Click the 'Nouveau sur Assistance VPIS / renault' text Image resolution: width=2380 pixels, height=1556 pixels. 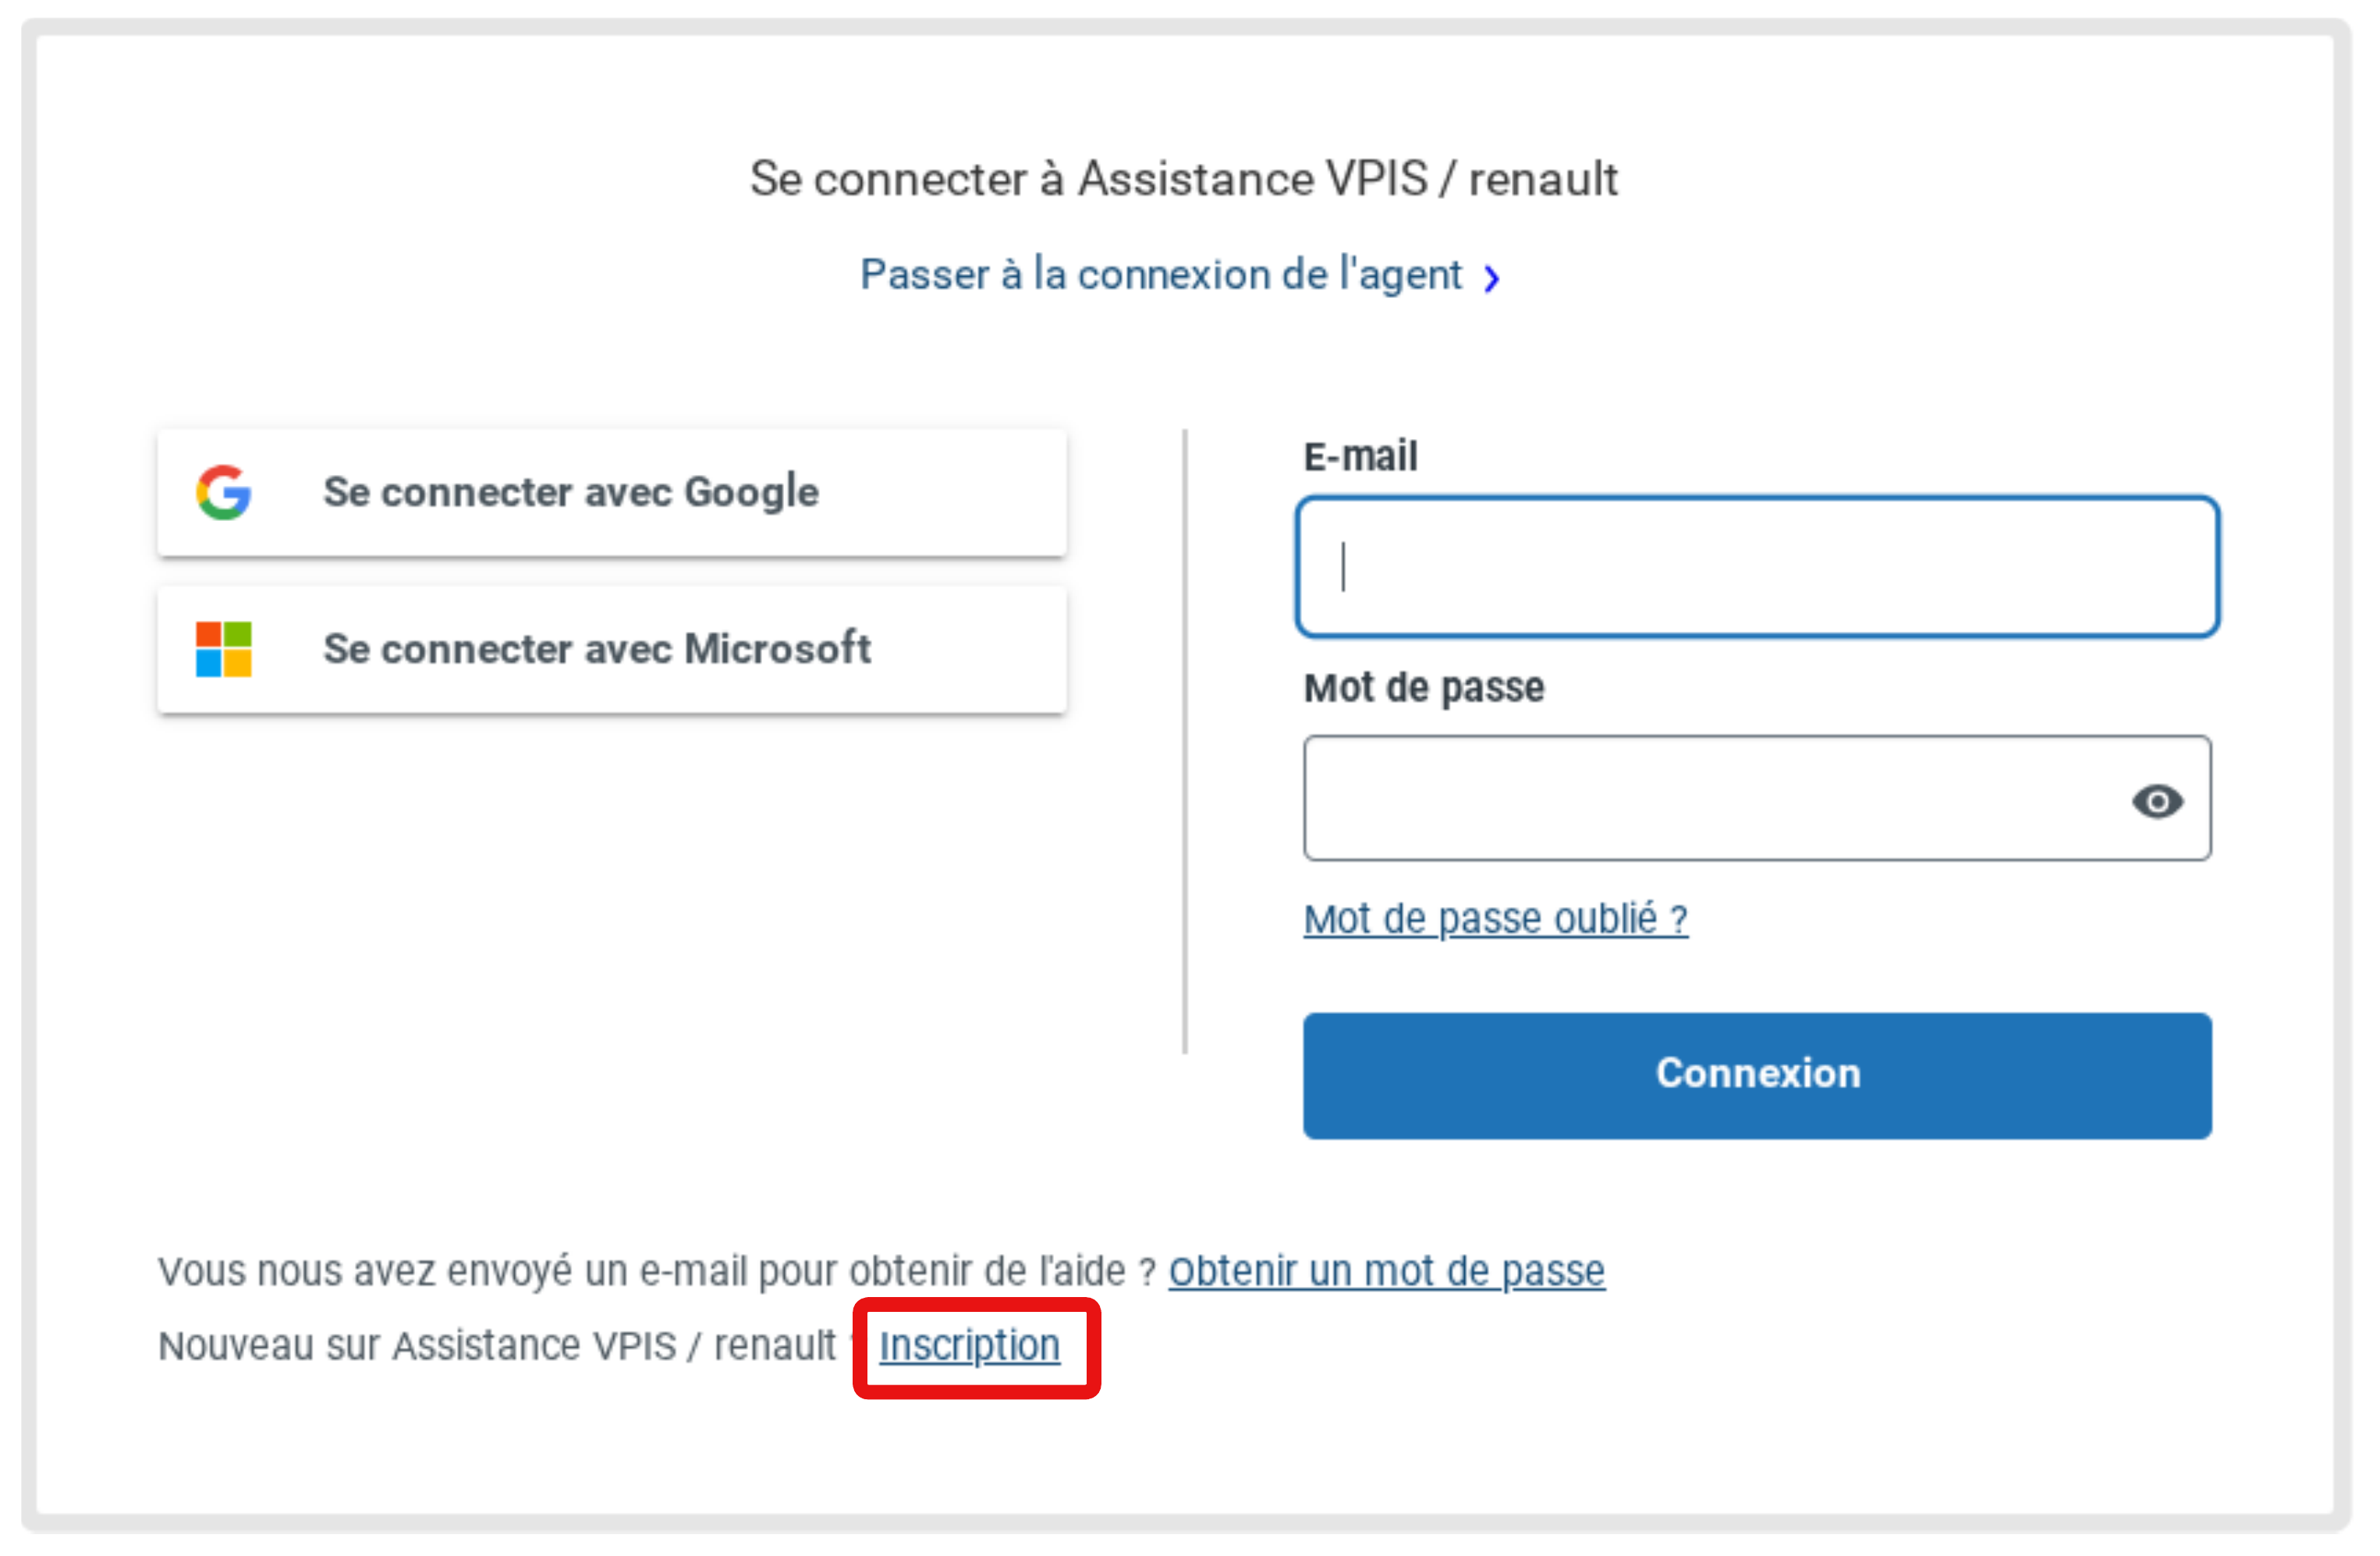coord(496,1346)
